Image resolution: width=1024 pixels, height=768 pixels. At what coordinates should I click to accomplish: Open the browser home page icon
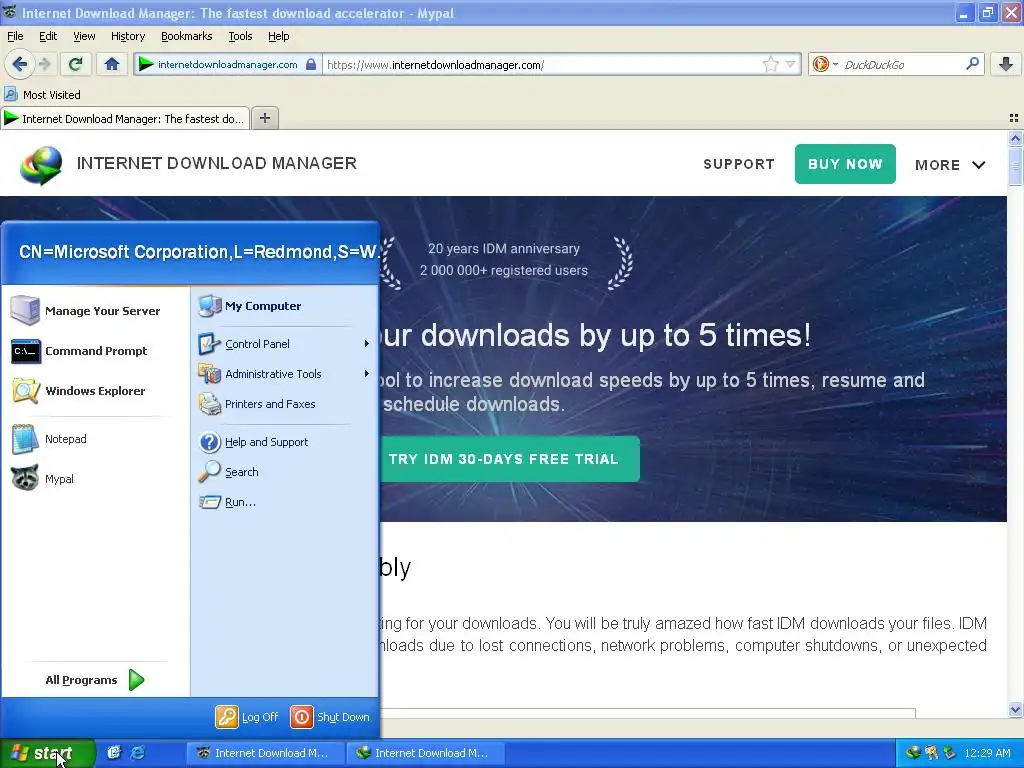[x=112, y=64]
